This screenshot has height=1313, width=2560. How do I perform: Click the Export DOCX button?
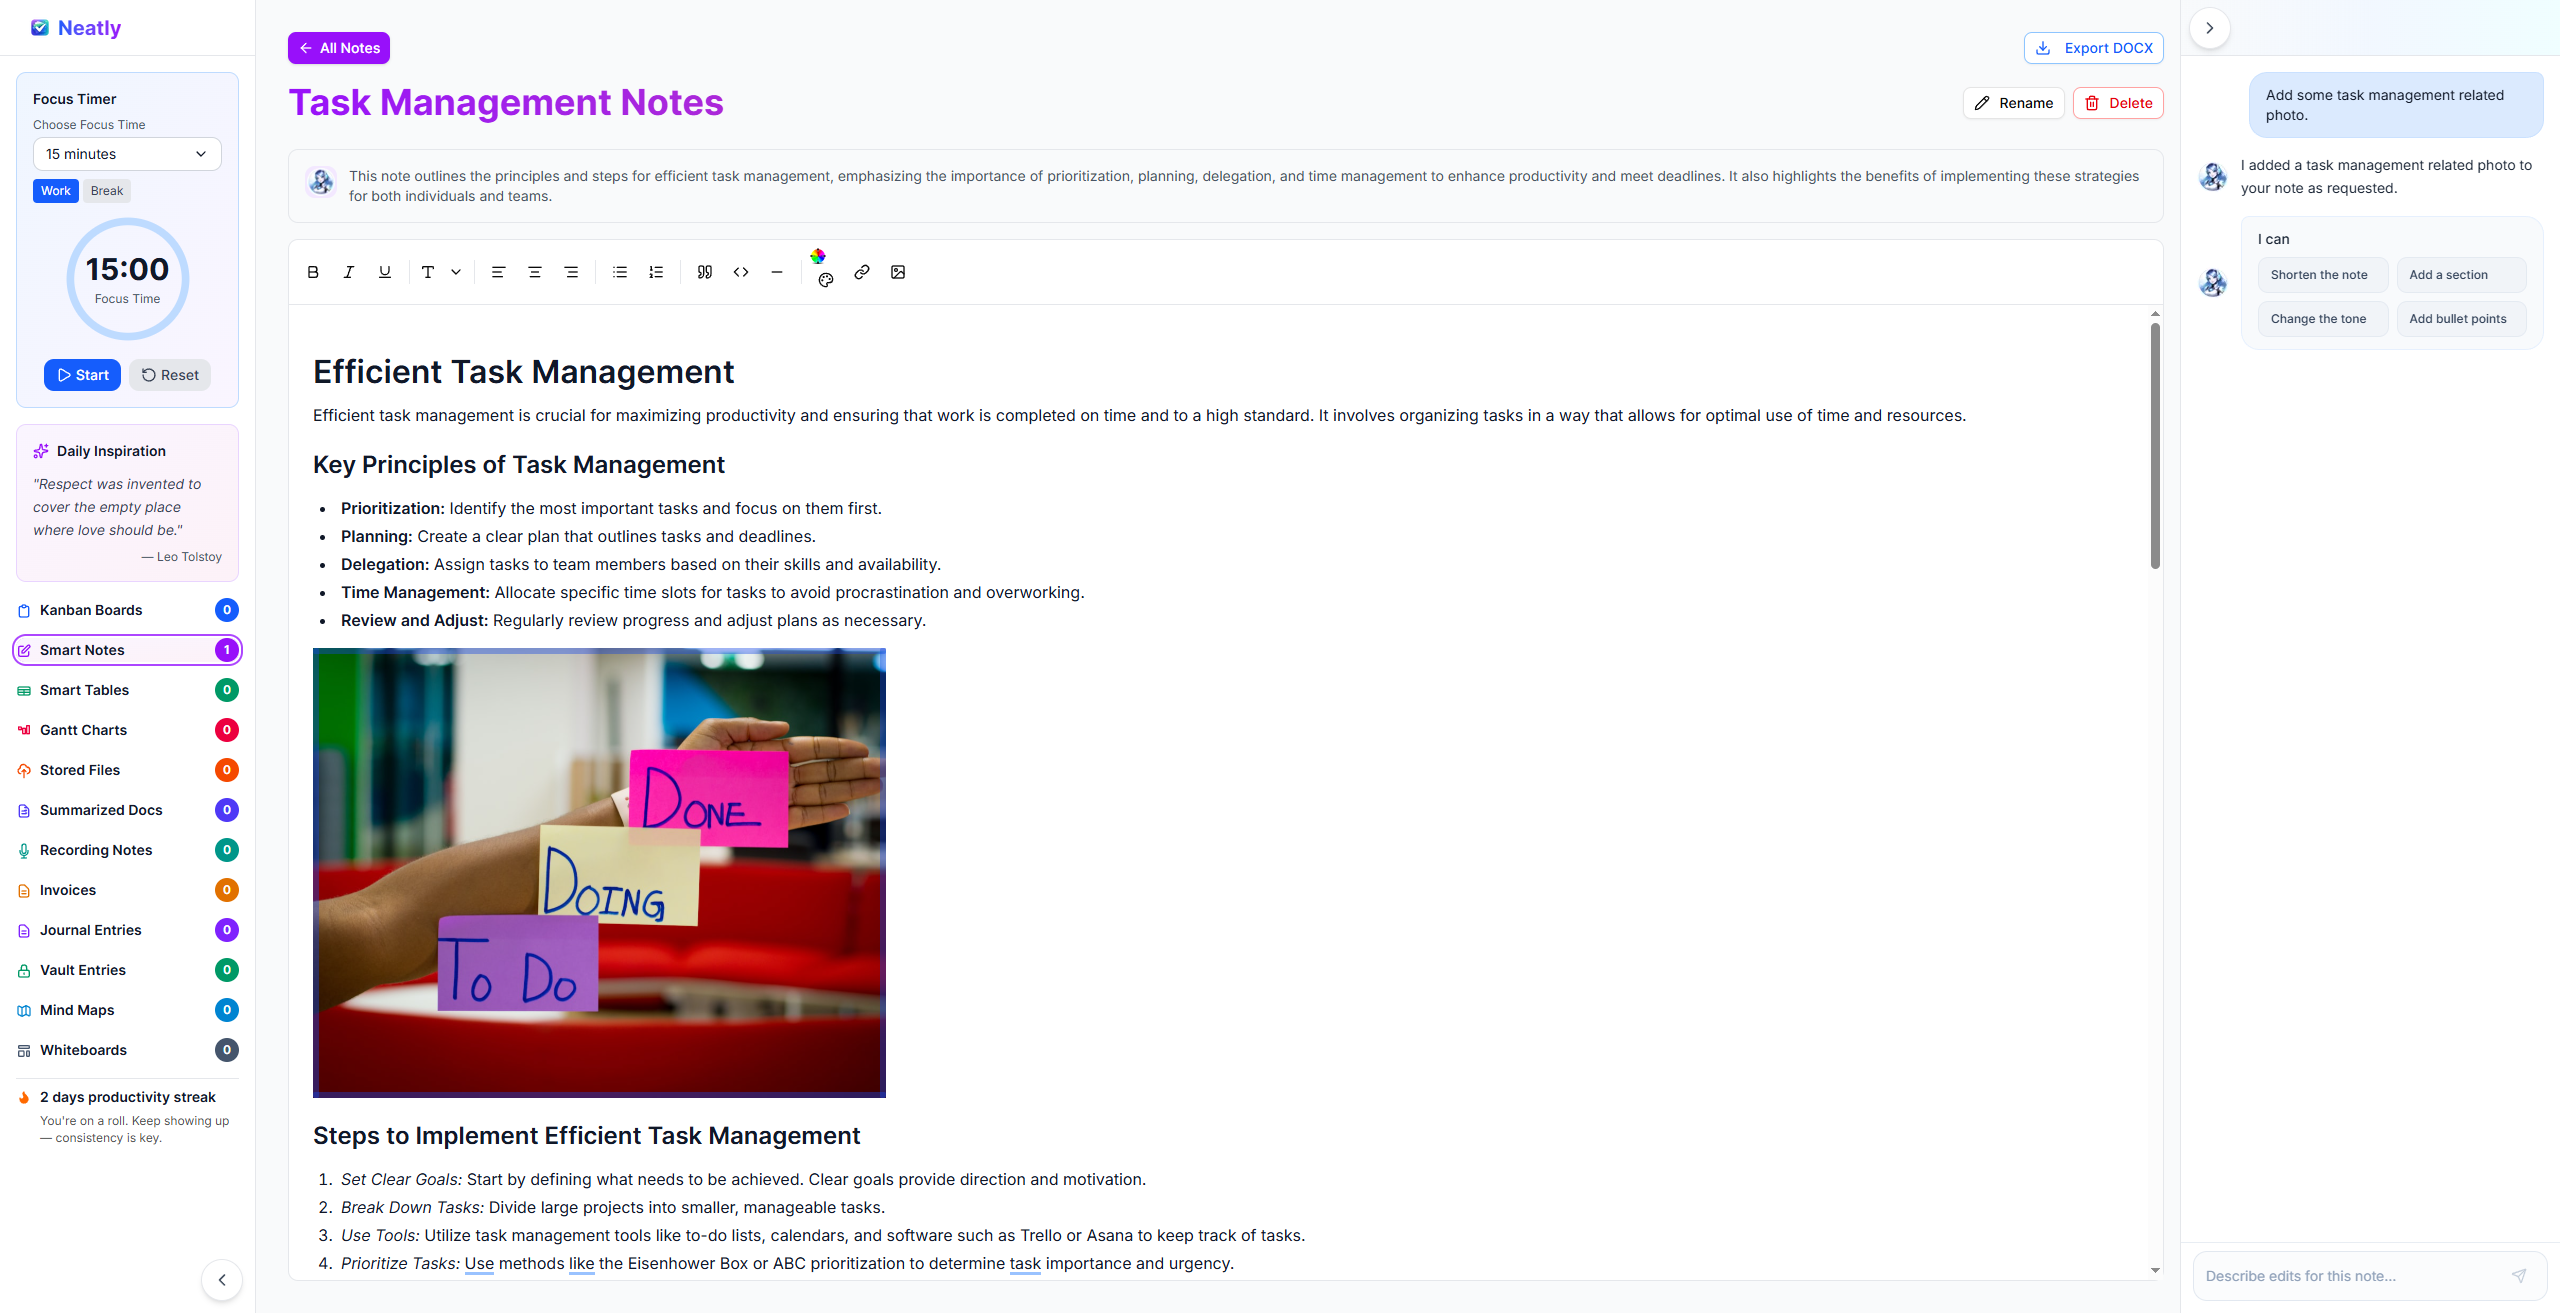[x=2094, y=48]
